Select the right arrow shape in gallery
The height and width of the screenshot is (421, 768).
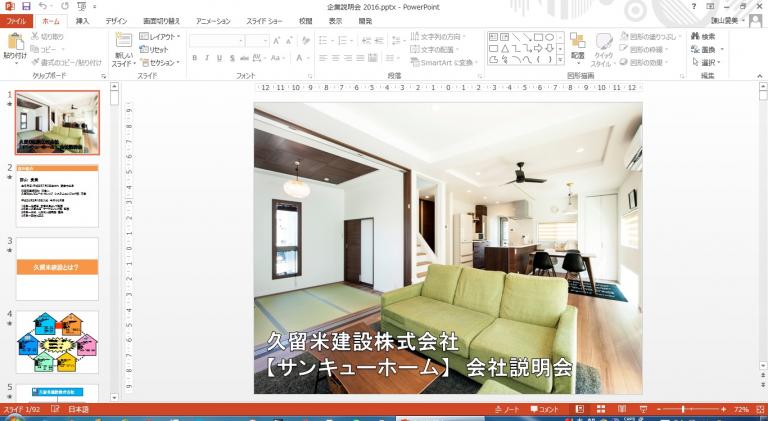(x=538, y=48)
